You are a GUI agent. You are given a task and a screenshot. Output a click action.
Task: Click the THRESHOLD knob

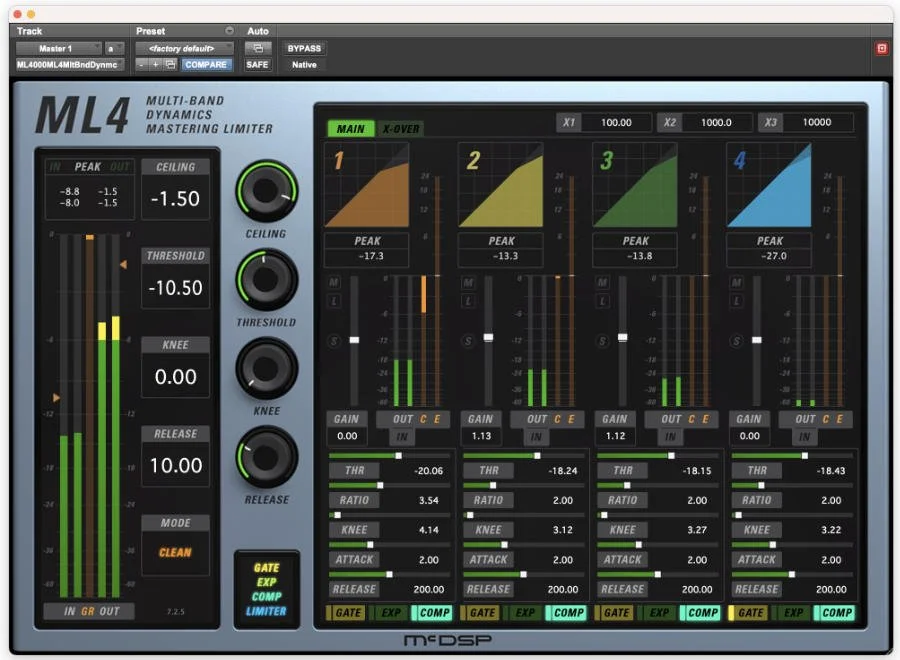pyautogui.click(x=266, y=280)
